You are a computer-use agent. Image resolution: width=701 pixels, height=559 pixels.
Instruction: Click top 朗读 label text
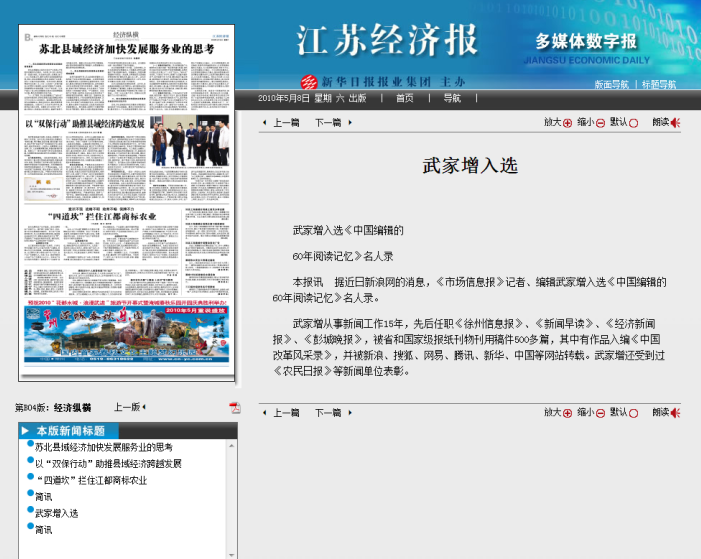pos(660,122)
